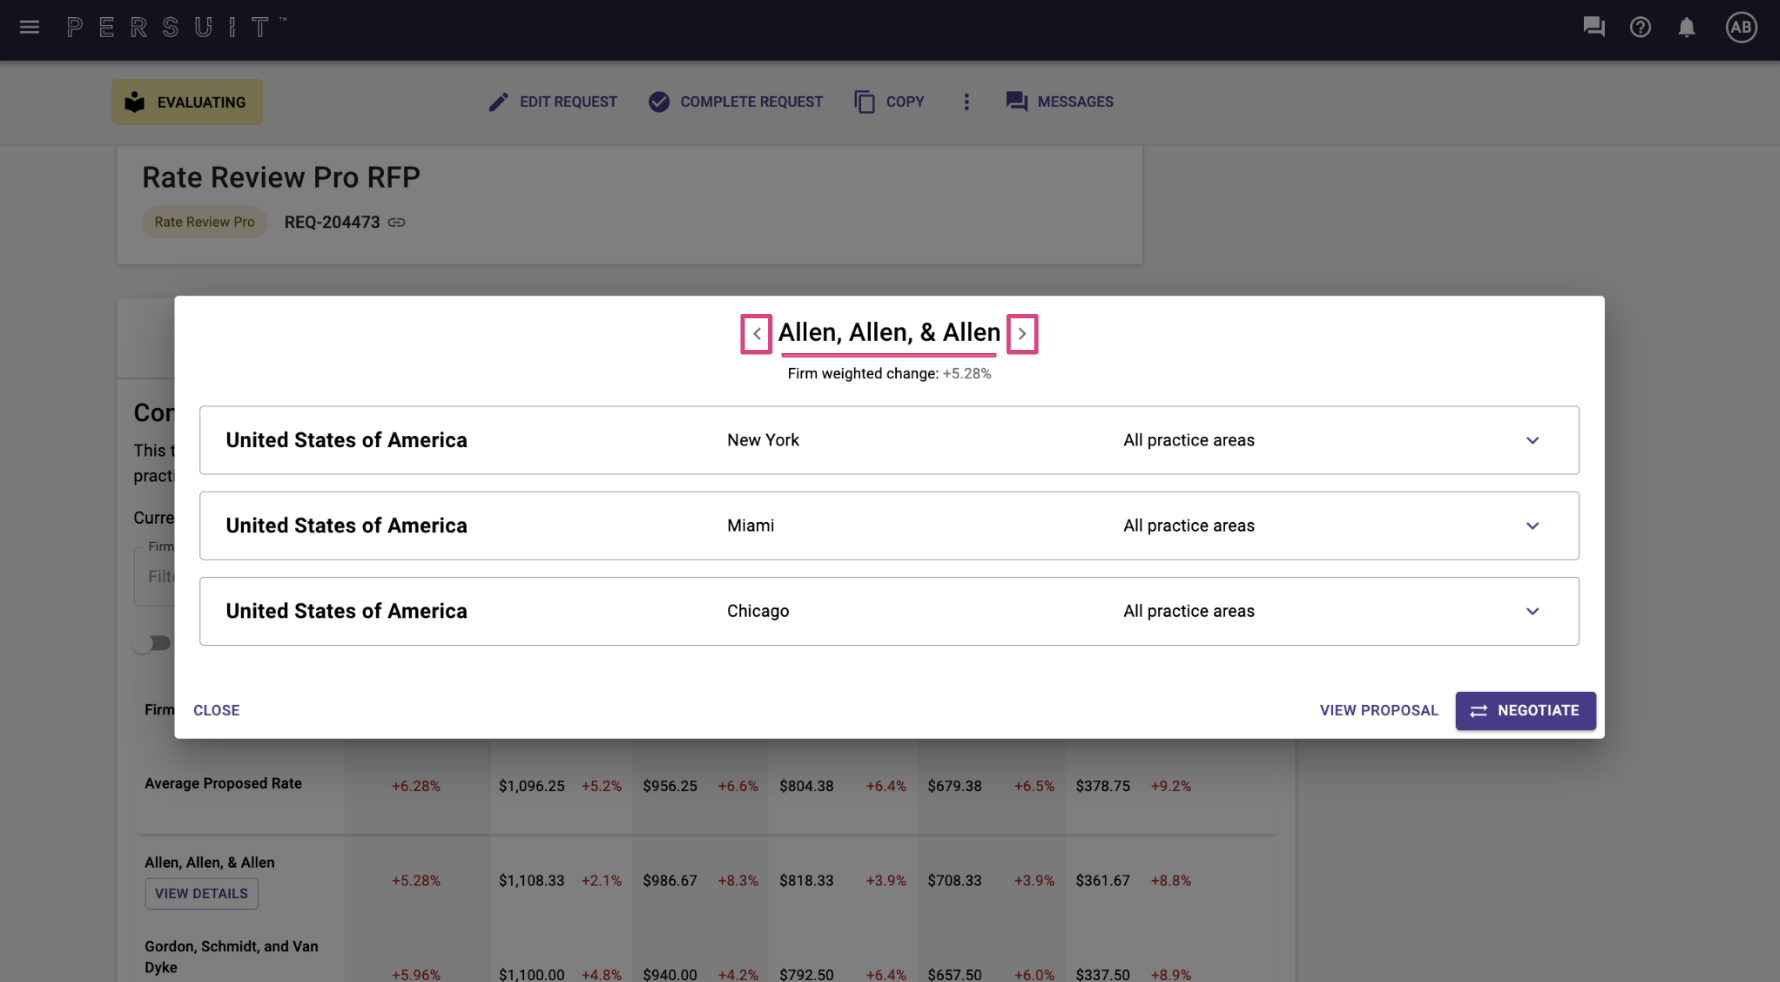
Task: Open the hamburger navigation menu
Action: point(29,27)
